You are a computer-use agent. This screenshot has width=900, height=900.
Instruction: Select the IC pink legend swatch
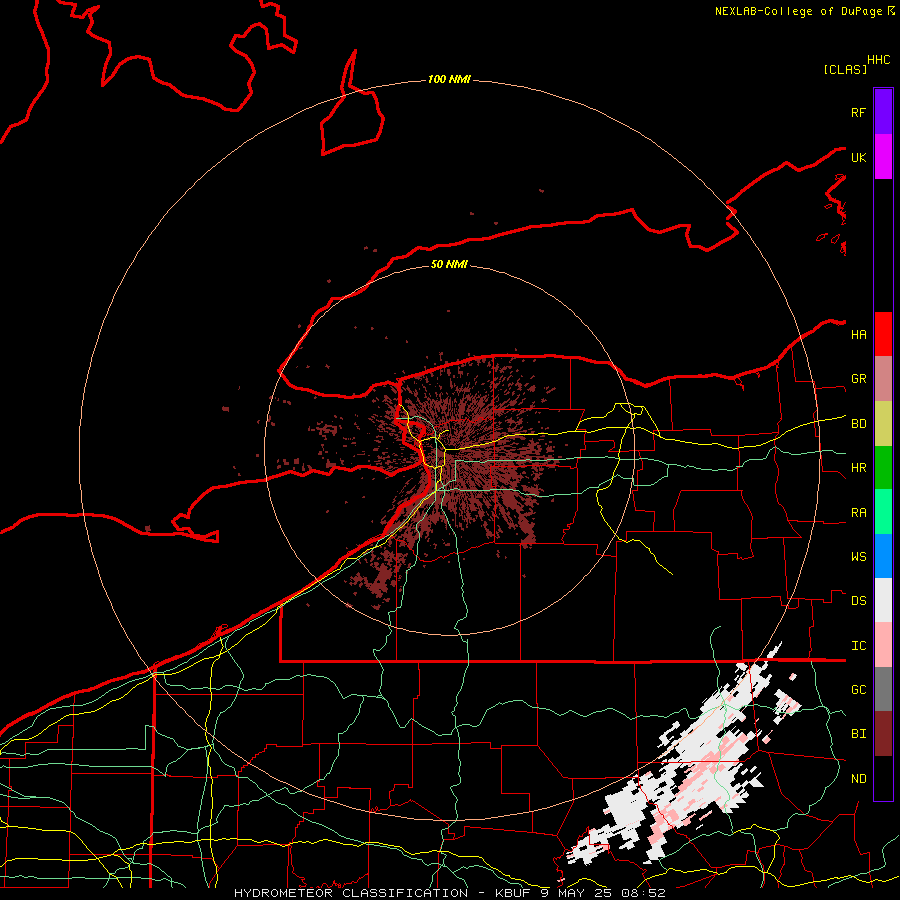coord(883,645)
